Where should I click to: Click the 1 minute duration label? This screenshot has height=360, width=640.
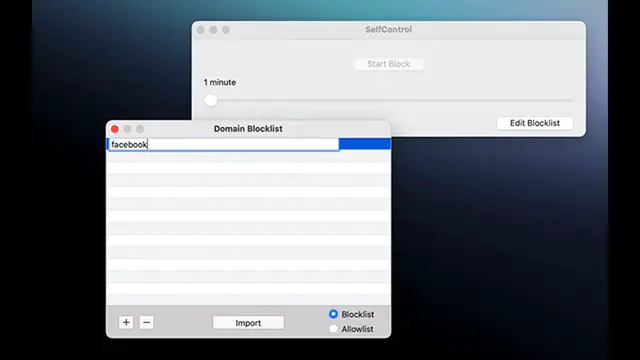pyautogui.click(x=220, y=82)
